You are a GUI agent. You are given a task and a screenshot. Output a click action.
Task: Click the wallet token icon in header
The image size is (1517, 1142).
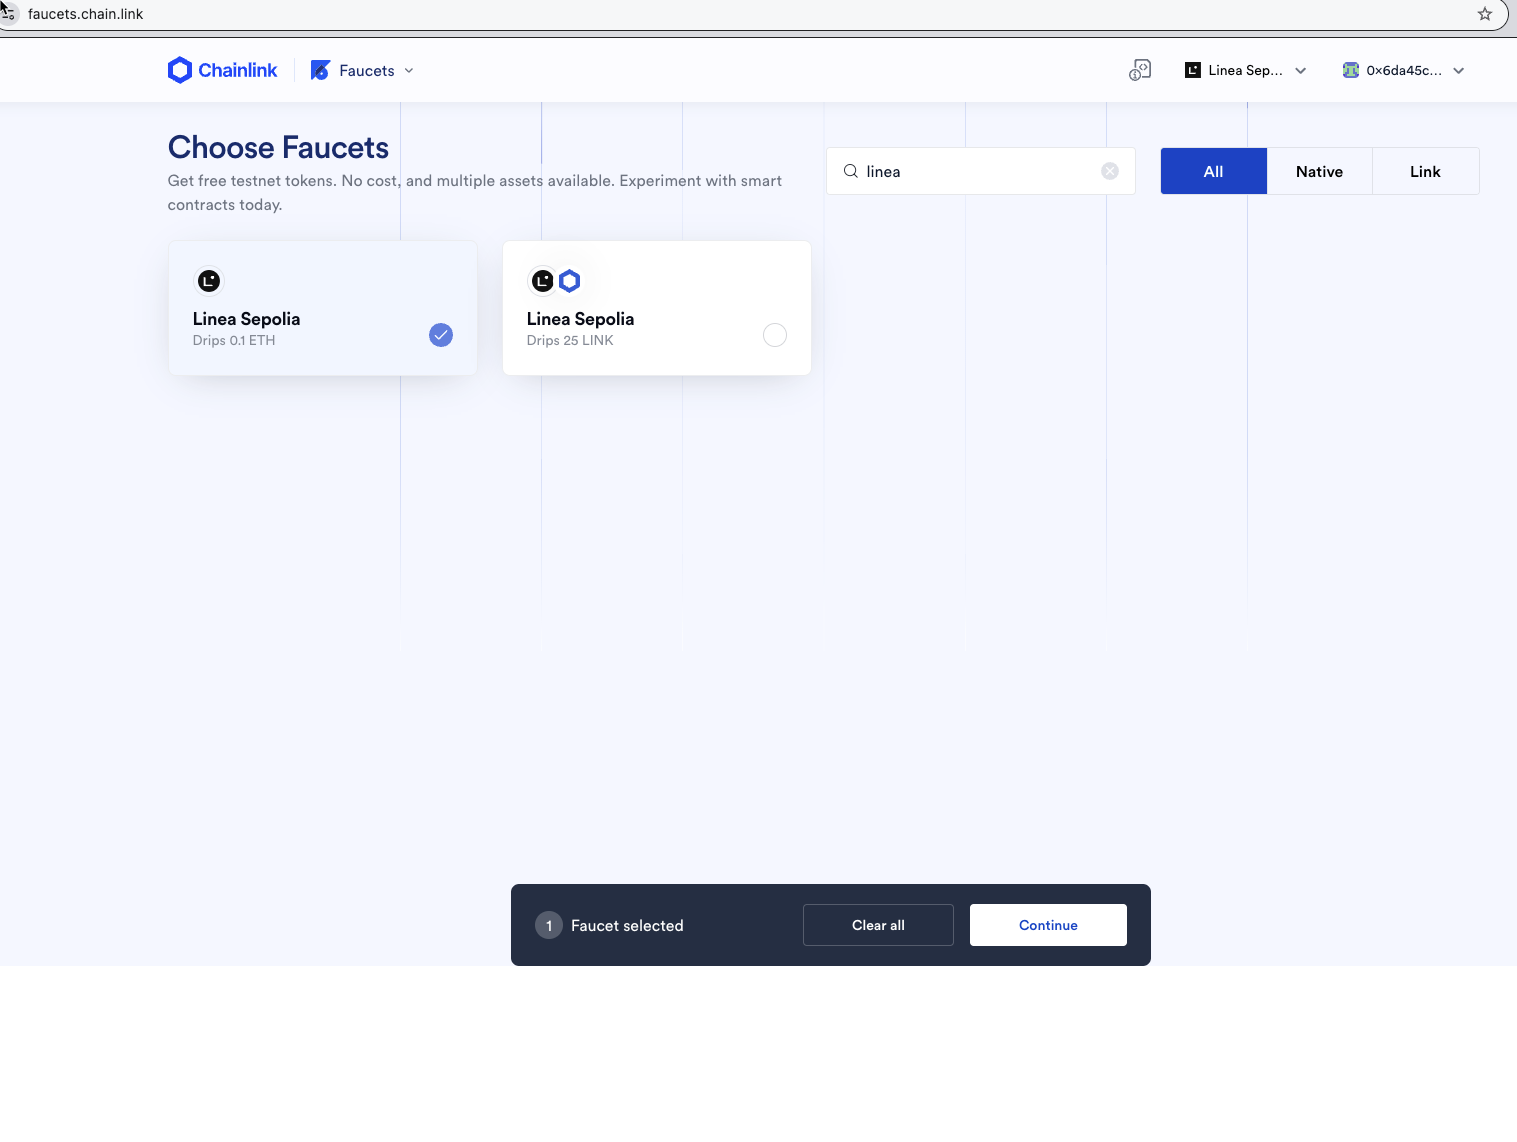point(1140,70)
